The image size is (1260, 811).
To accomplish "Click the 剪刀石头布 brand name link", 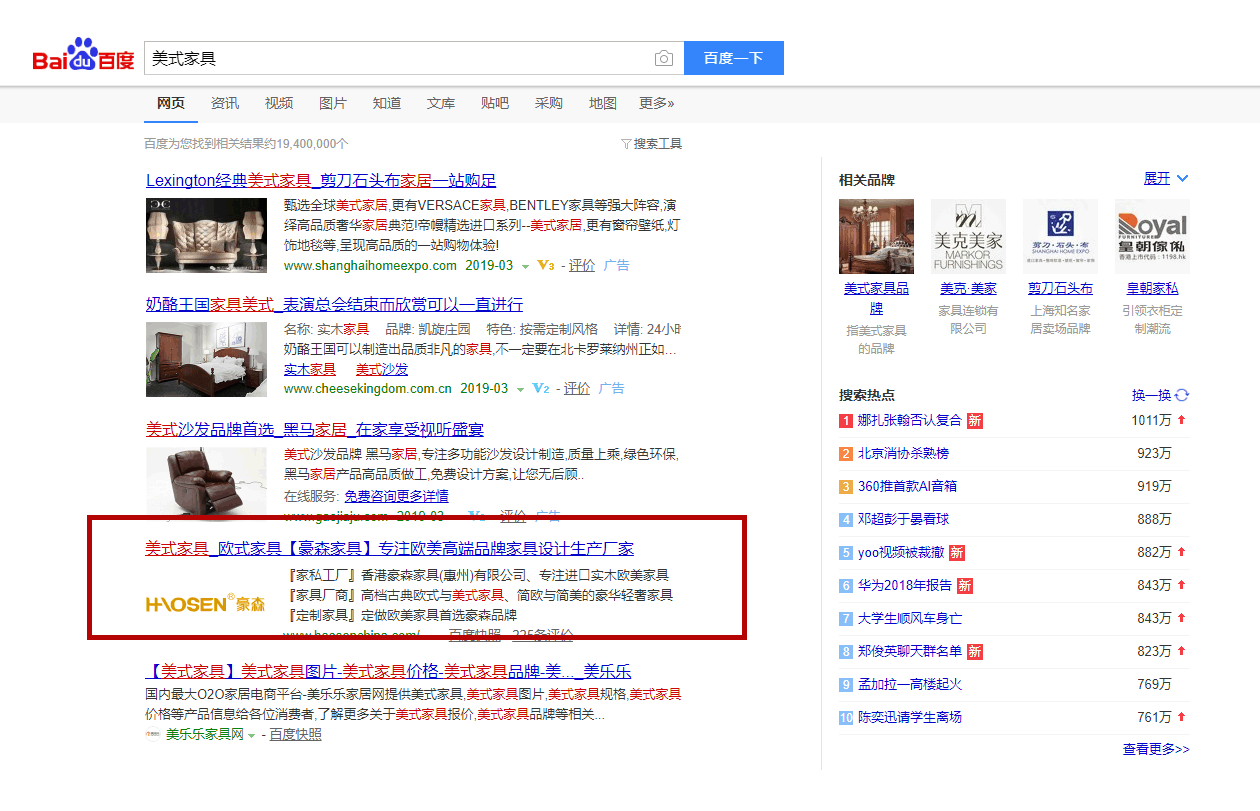I will tap(1060, 288).
